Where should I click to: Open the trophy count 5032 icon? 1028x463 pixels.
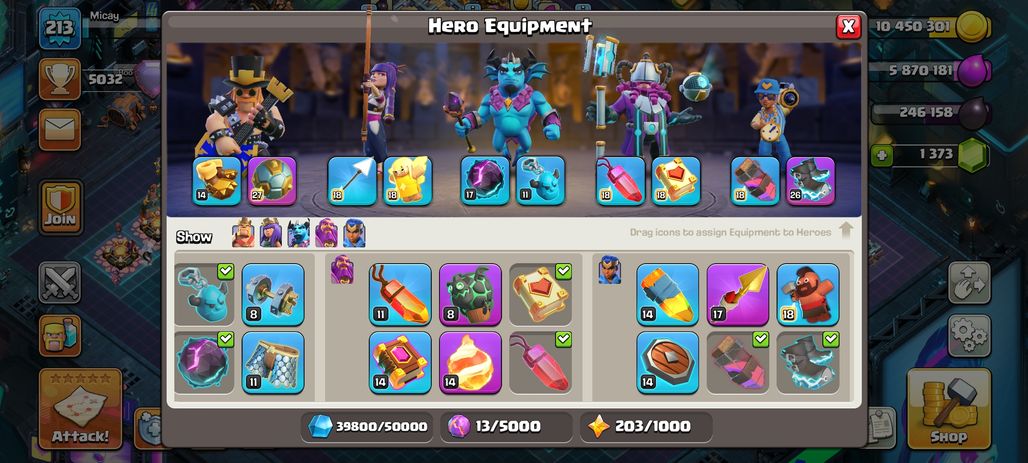60,79
